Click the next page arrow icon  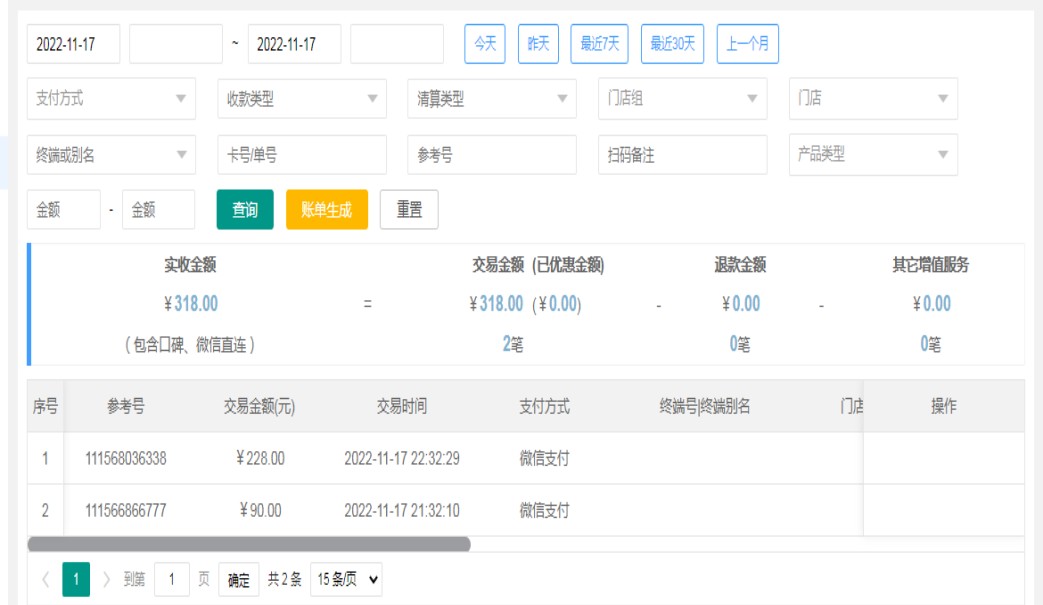[x=106, y=580]
